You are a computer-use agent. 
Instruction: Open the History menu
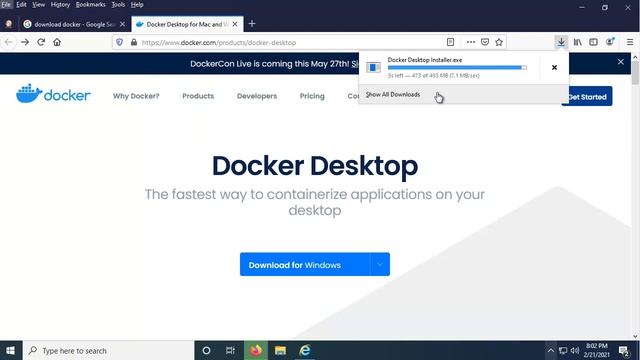(x=60, y=4)
